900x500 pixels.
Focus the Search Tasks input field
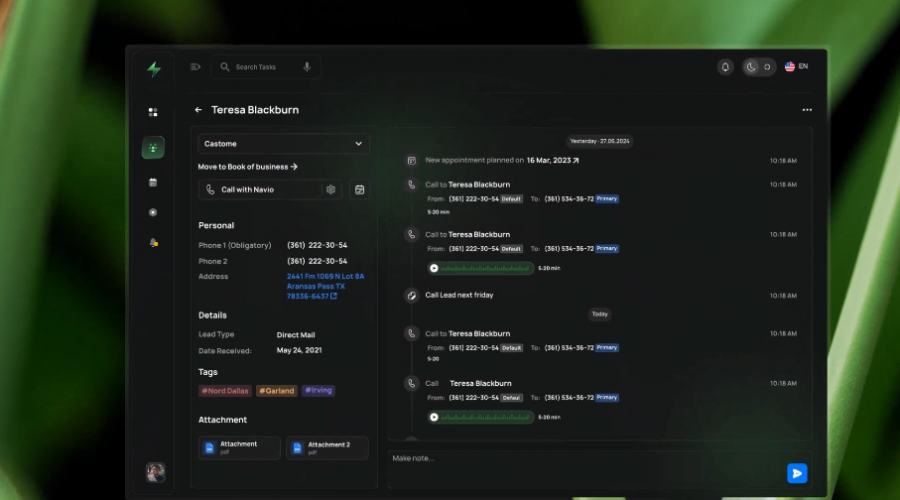pos(266,67)
